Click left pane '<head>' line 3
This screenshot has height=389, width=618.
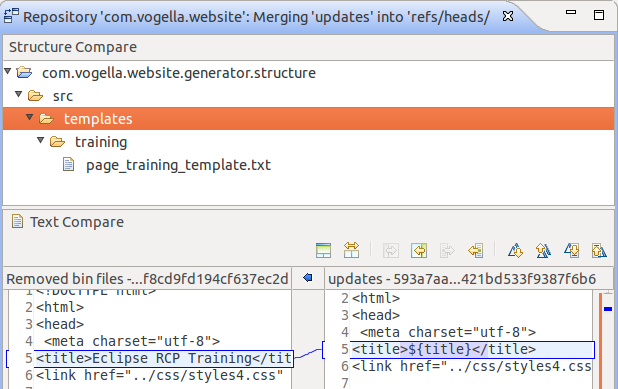click(60, 324)
